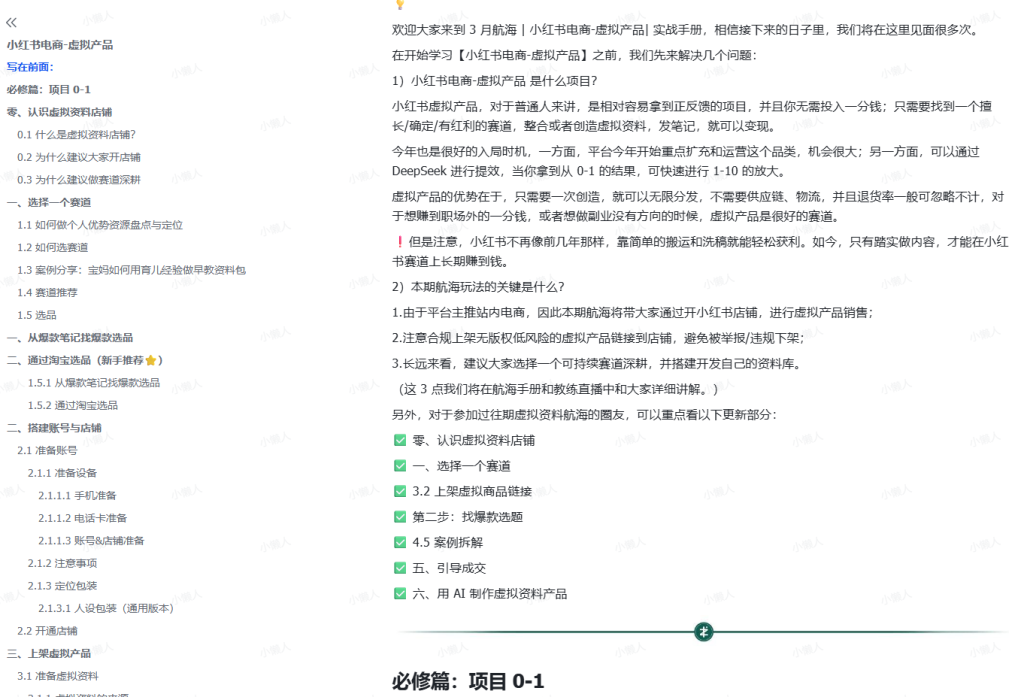Open 2.1.1.2 电话卡准备 in outline
This screenshot has width=1024, height=697.
[82, 517]
